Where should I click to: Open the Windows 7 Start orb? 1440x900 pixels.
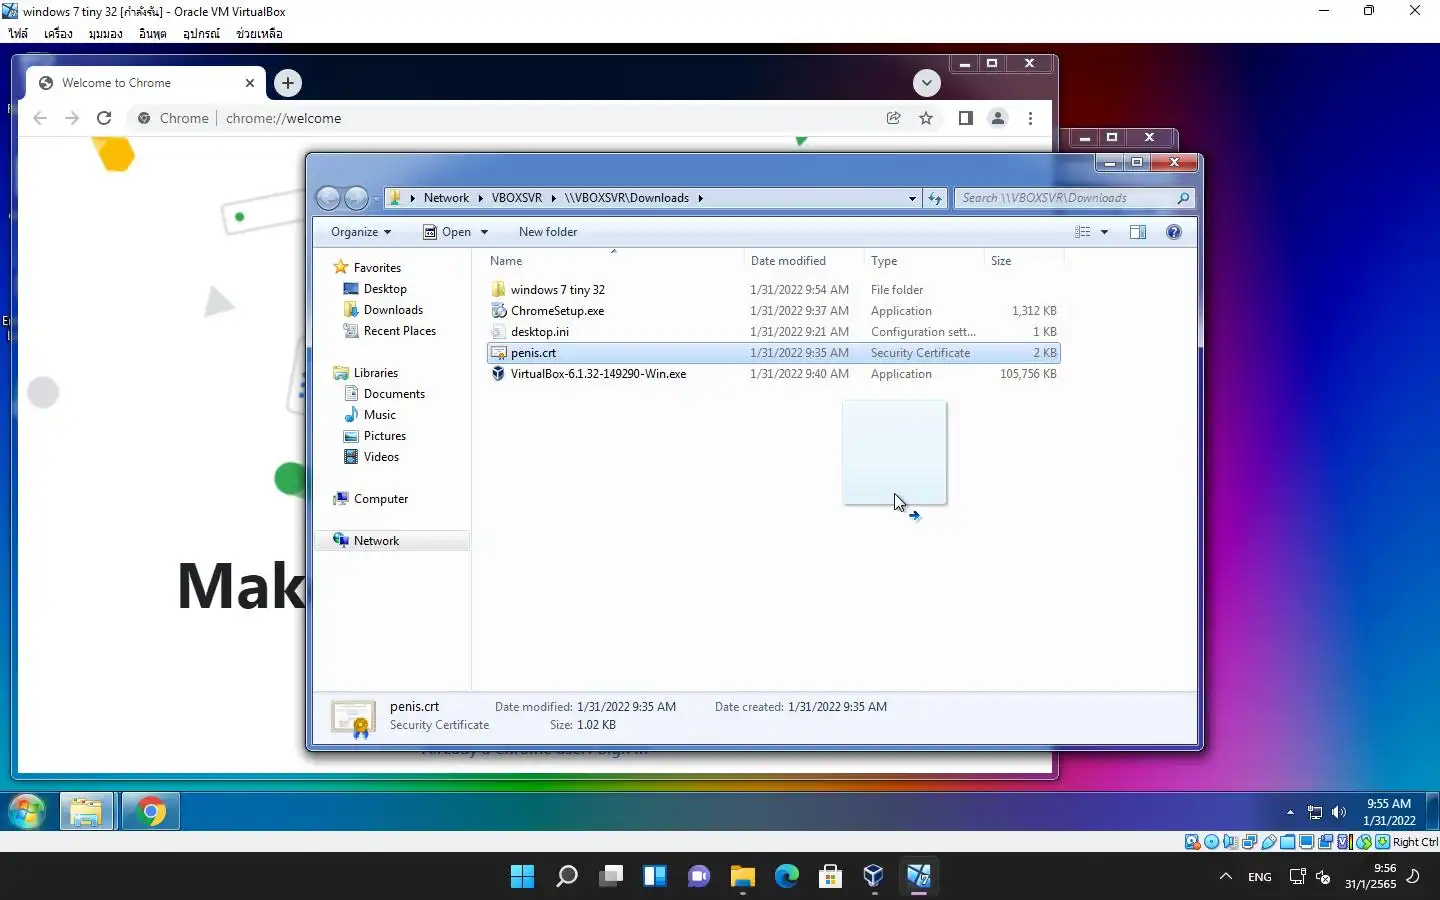[x=27, y=811]
